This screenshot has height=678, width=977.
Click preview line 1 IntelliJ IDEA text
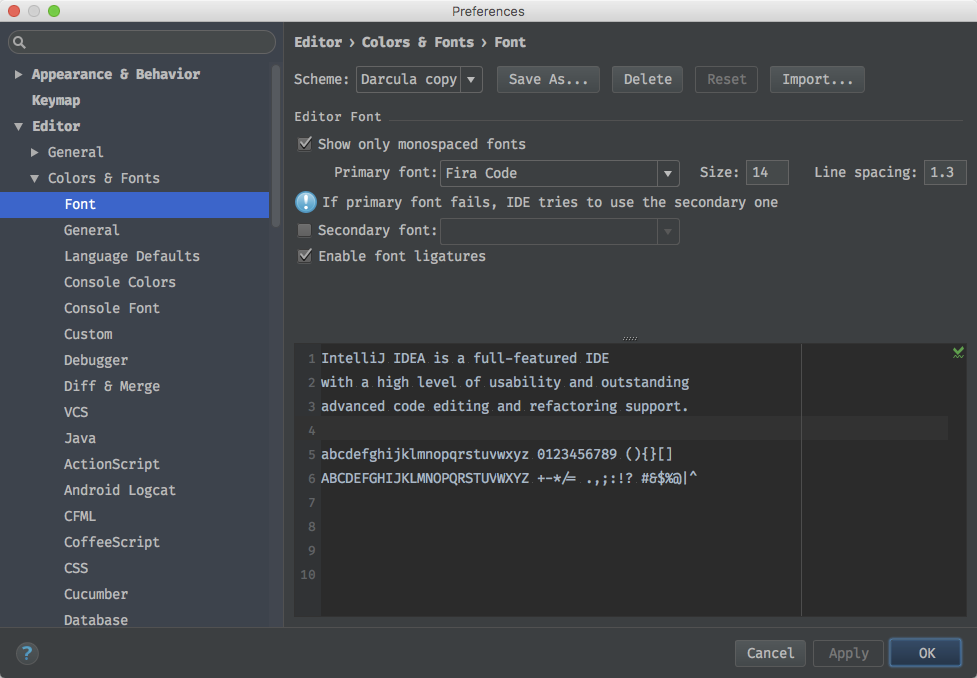point(465,358)
